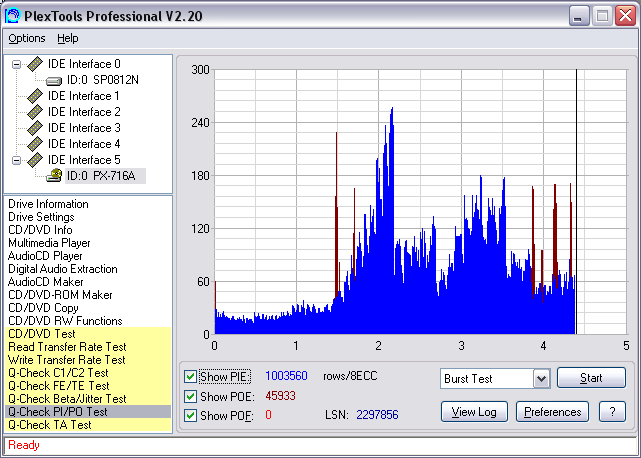Select IDE Interface 3 in the tree

tap(84, 128)
